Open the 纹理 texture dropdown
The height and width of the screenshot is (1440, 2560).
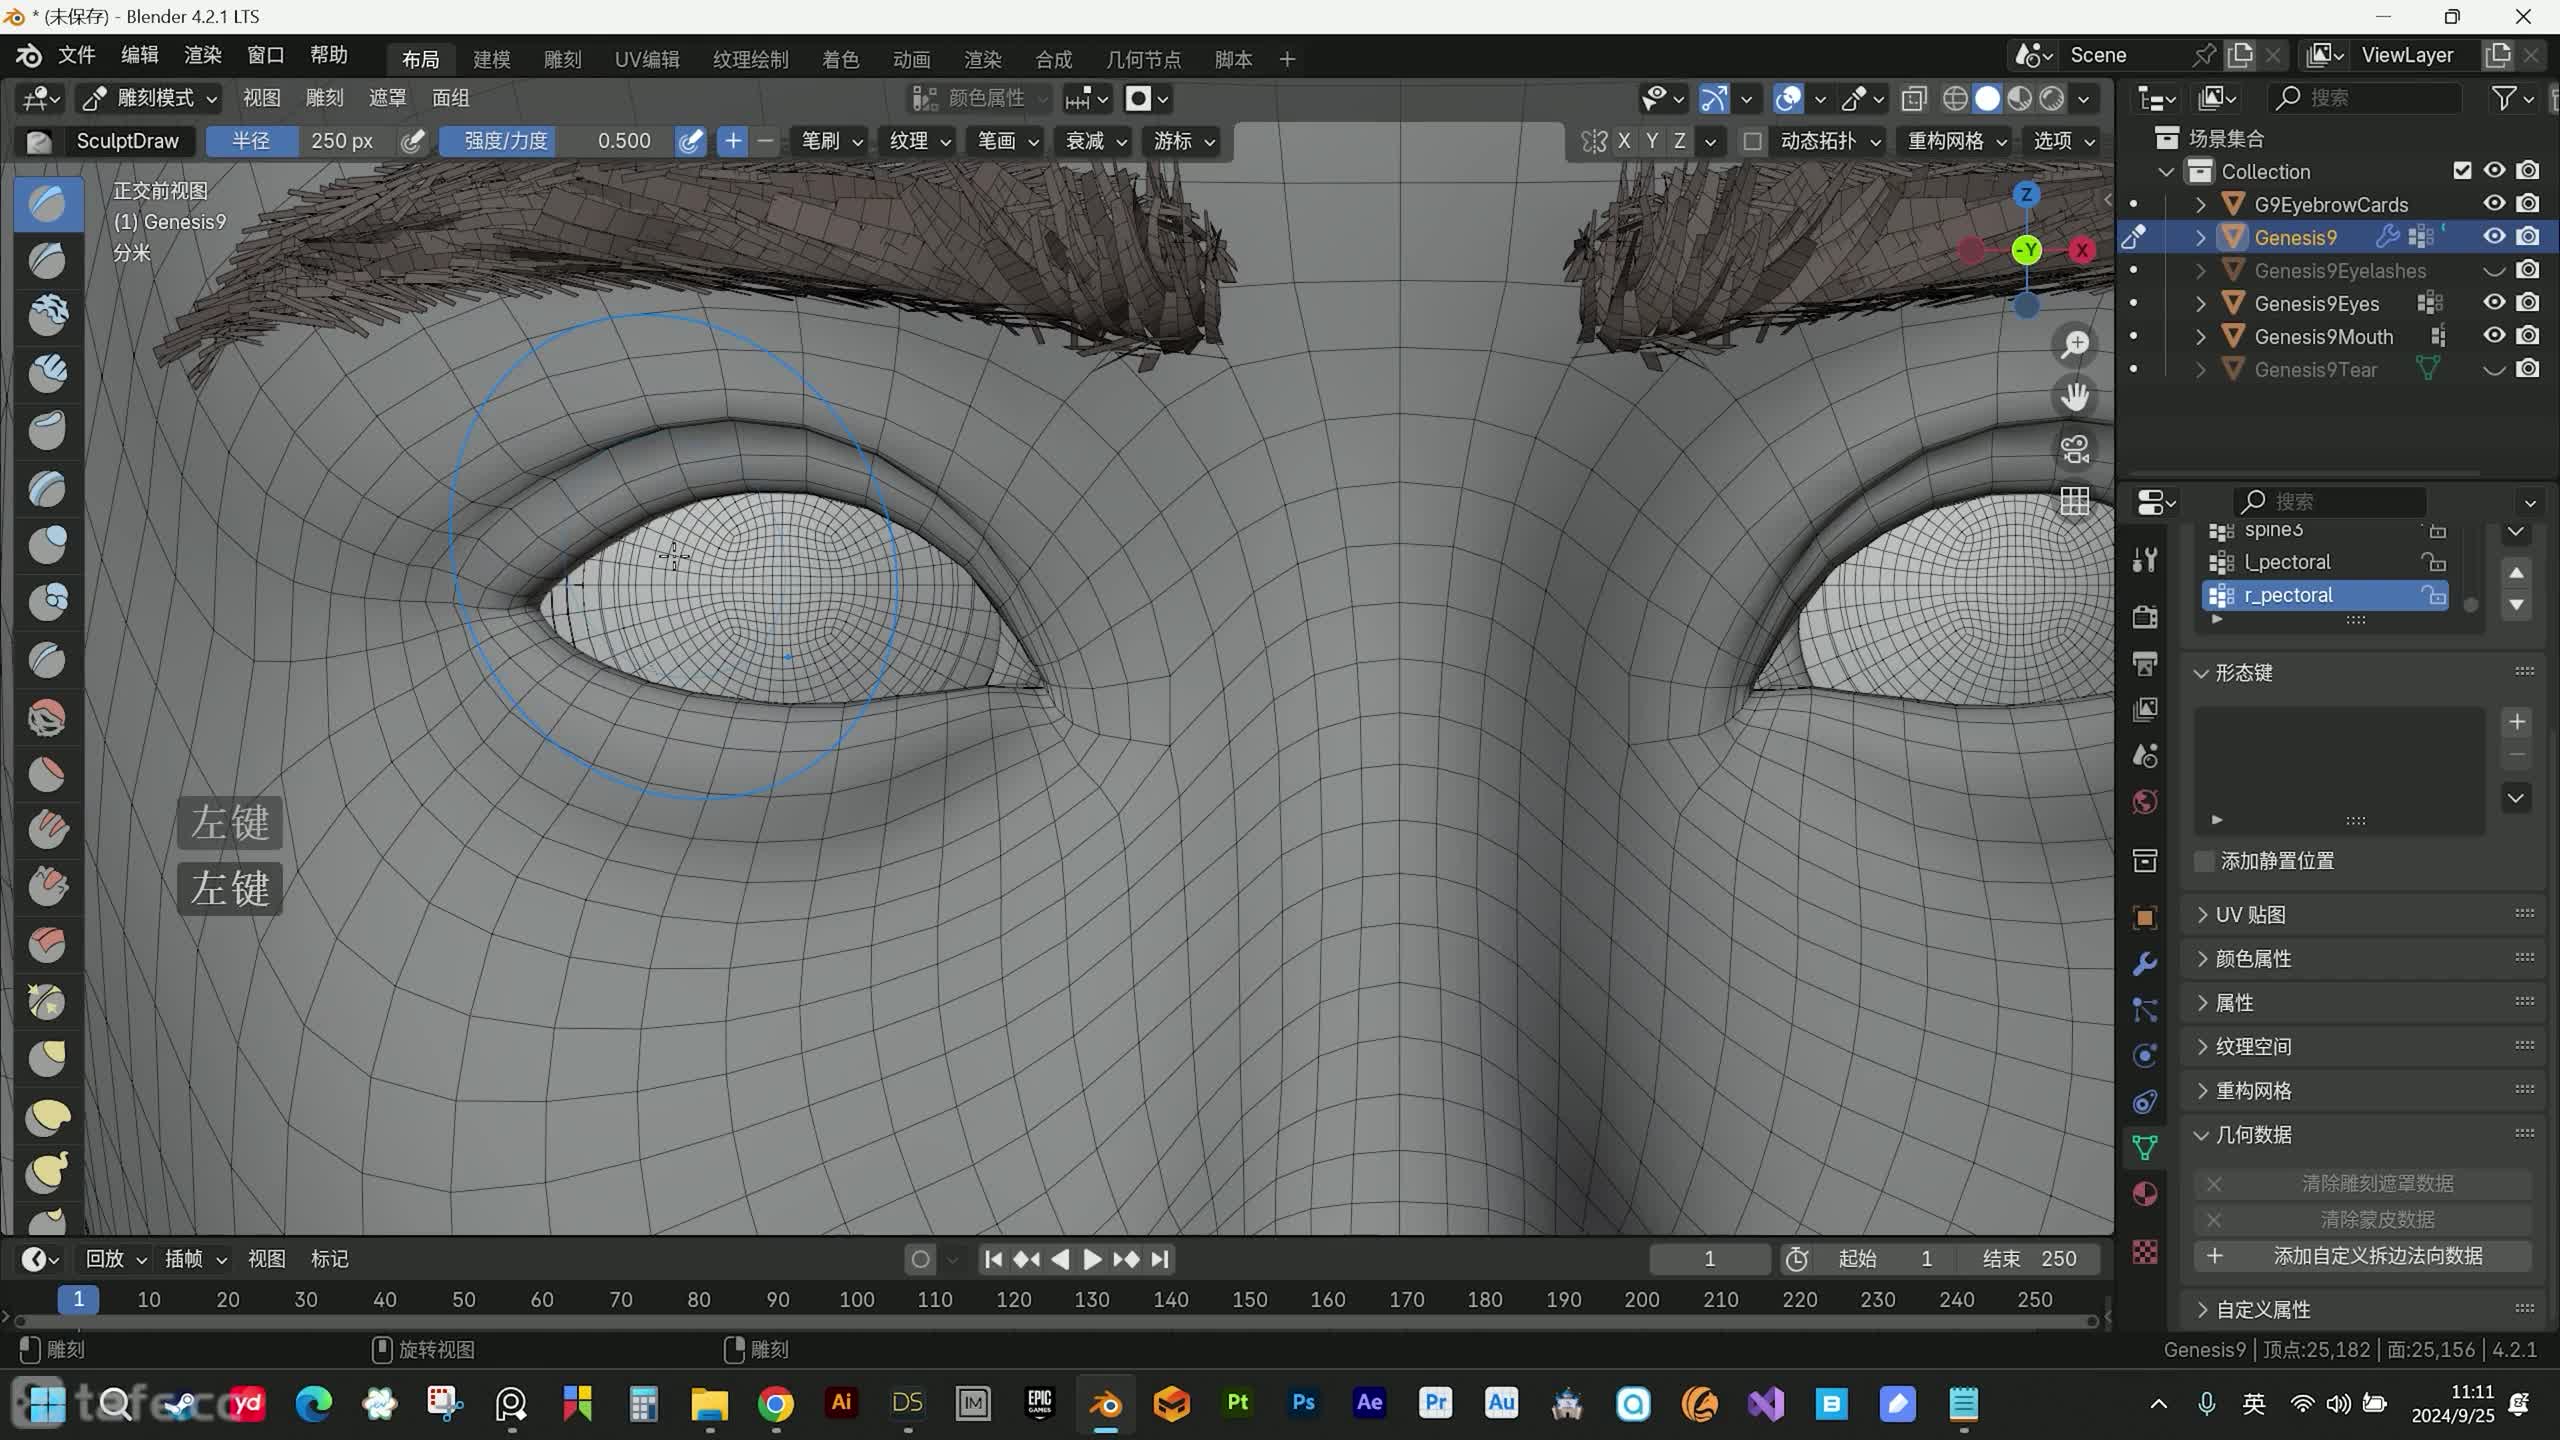click(x=919, y=141)
